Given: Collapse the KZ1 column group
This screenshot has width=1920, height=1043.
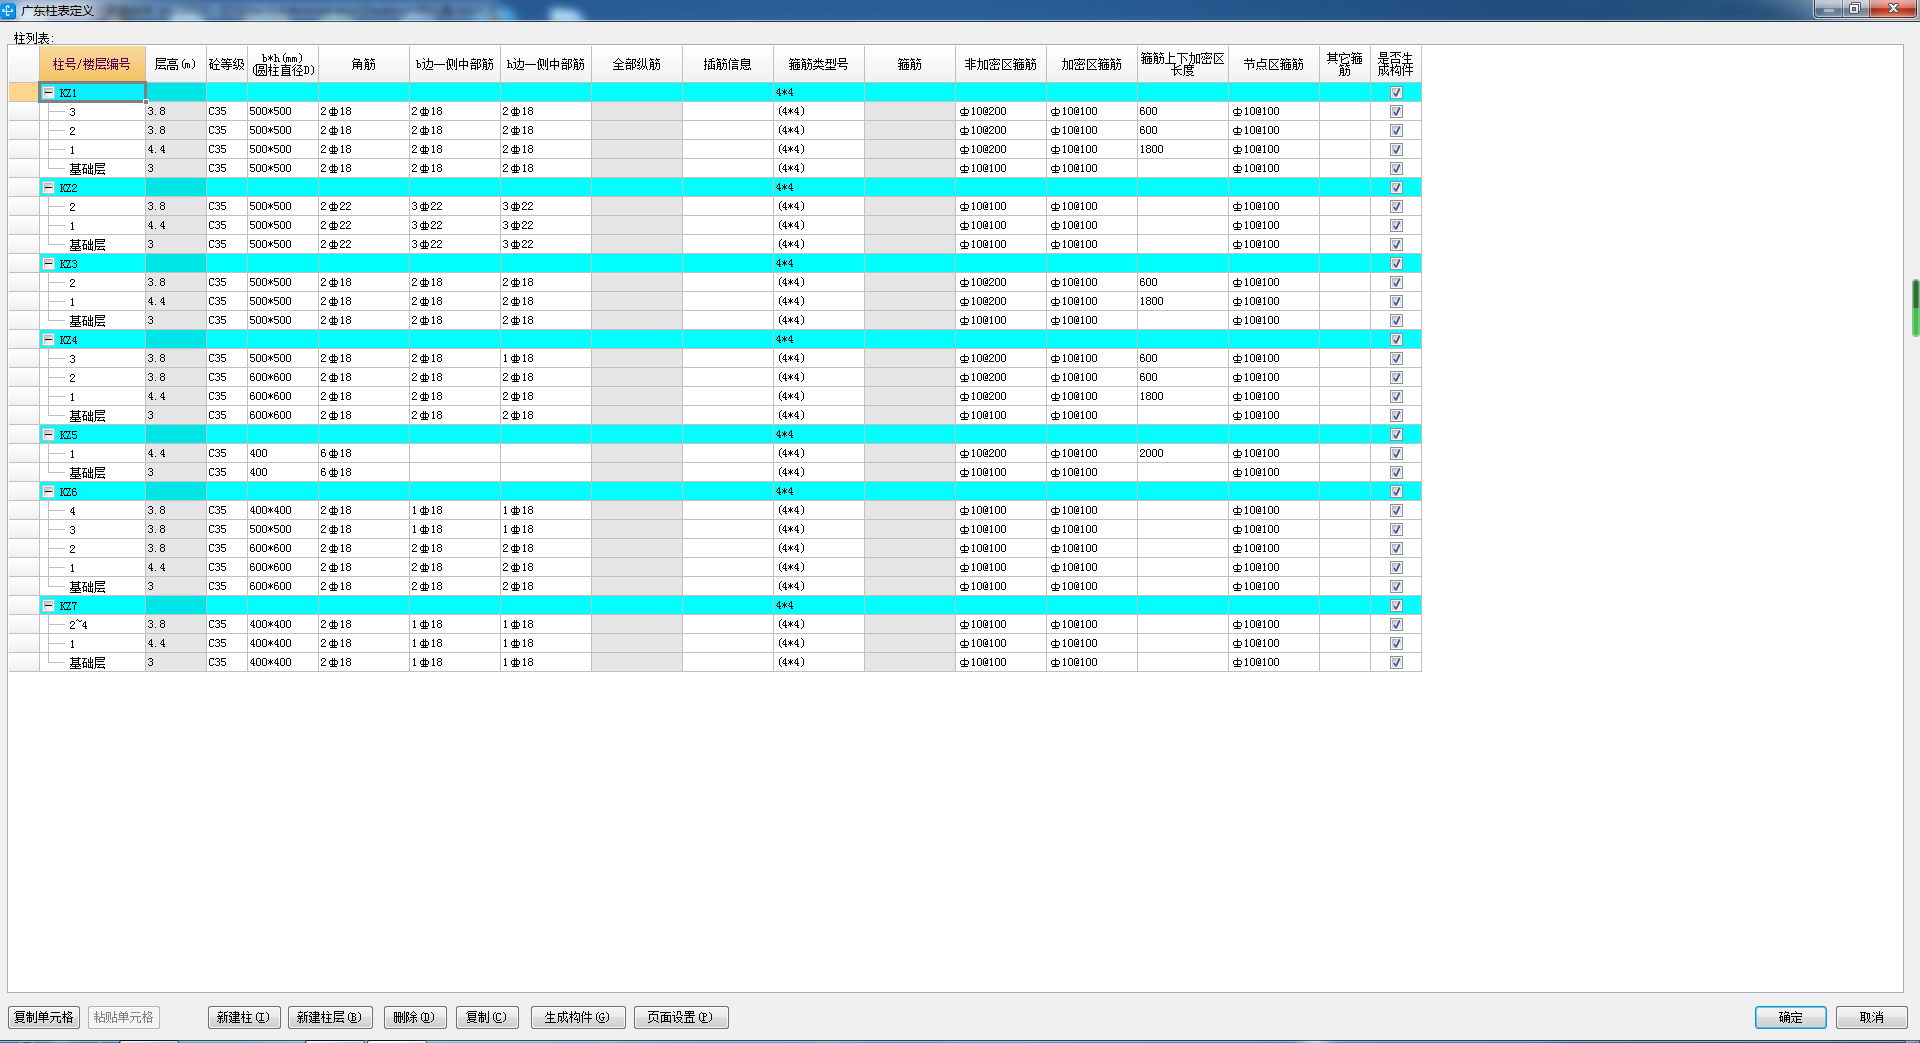Looking at the screenshot, I should 48,92.
